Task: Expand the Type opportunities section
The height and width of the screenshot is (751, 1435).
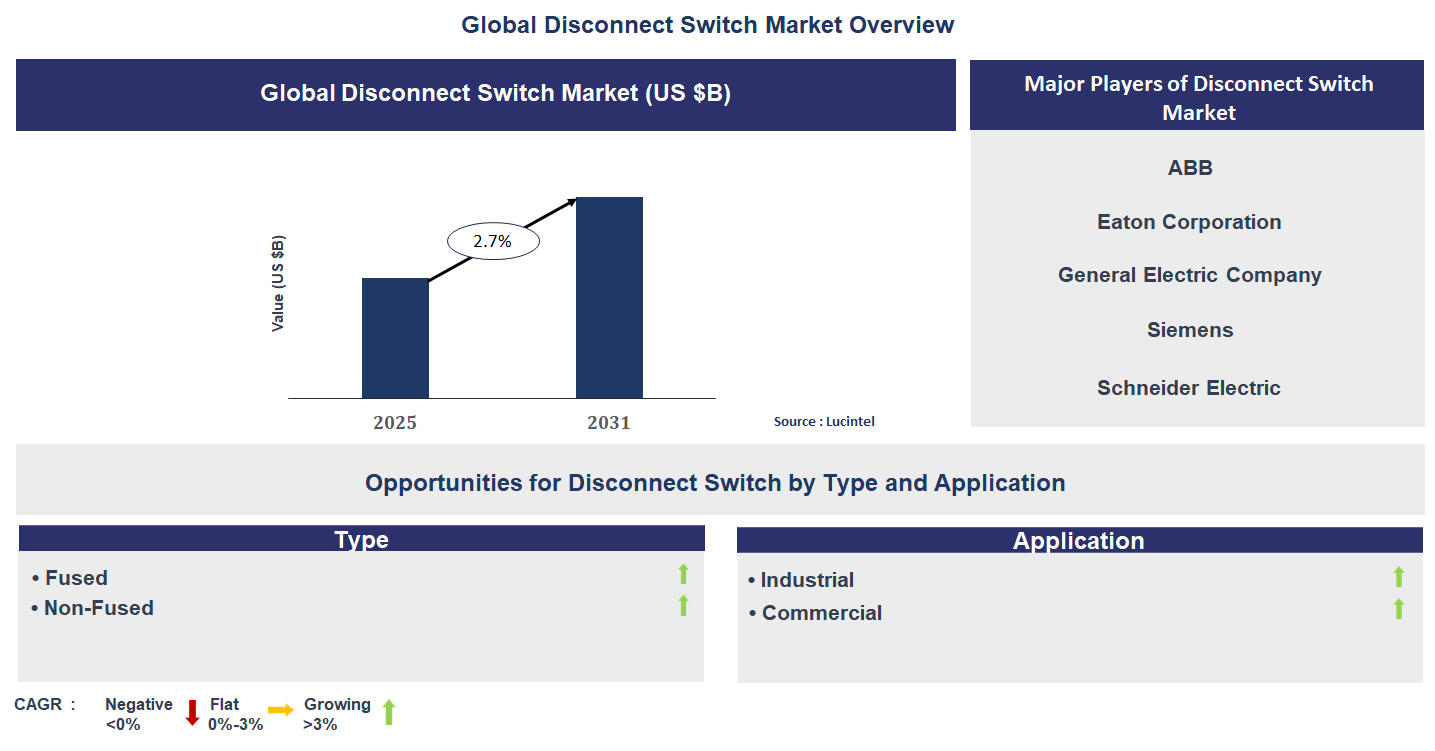Action: pos(361,539)
